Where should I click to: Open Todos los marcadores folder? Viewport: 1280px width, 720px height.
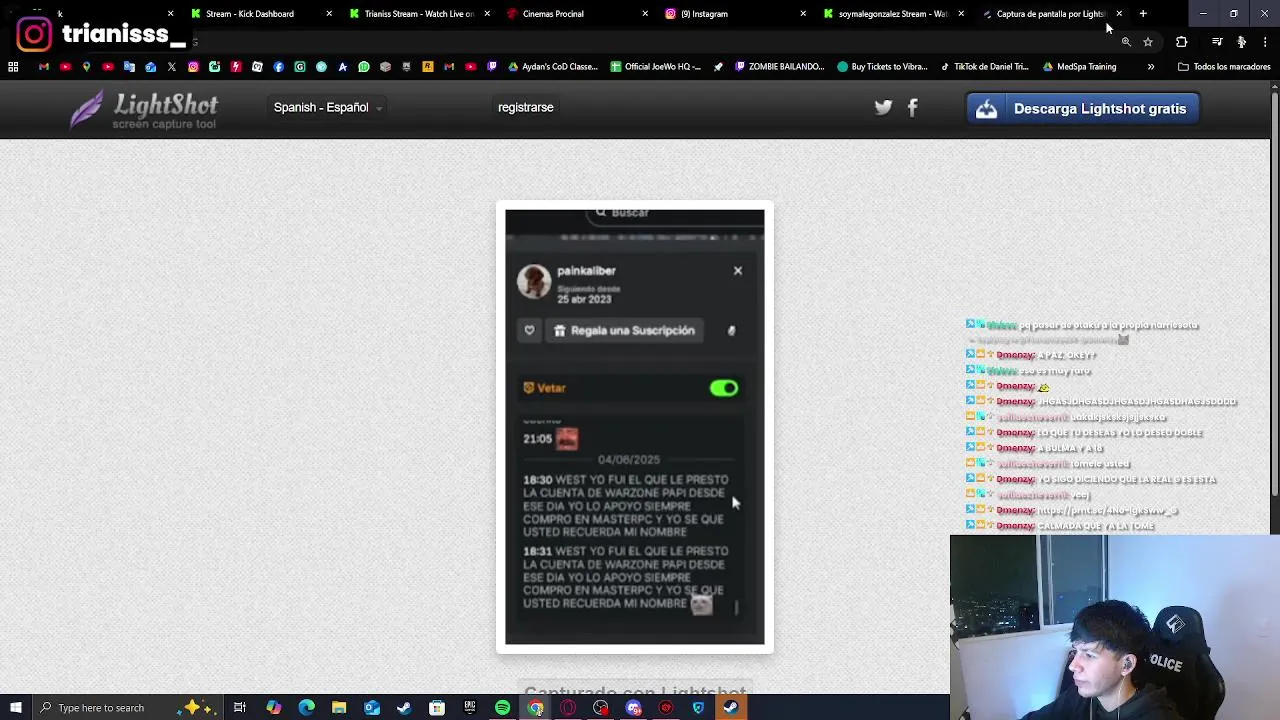tap(1224, 67)
